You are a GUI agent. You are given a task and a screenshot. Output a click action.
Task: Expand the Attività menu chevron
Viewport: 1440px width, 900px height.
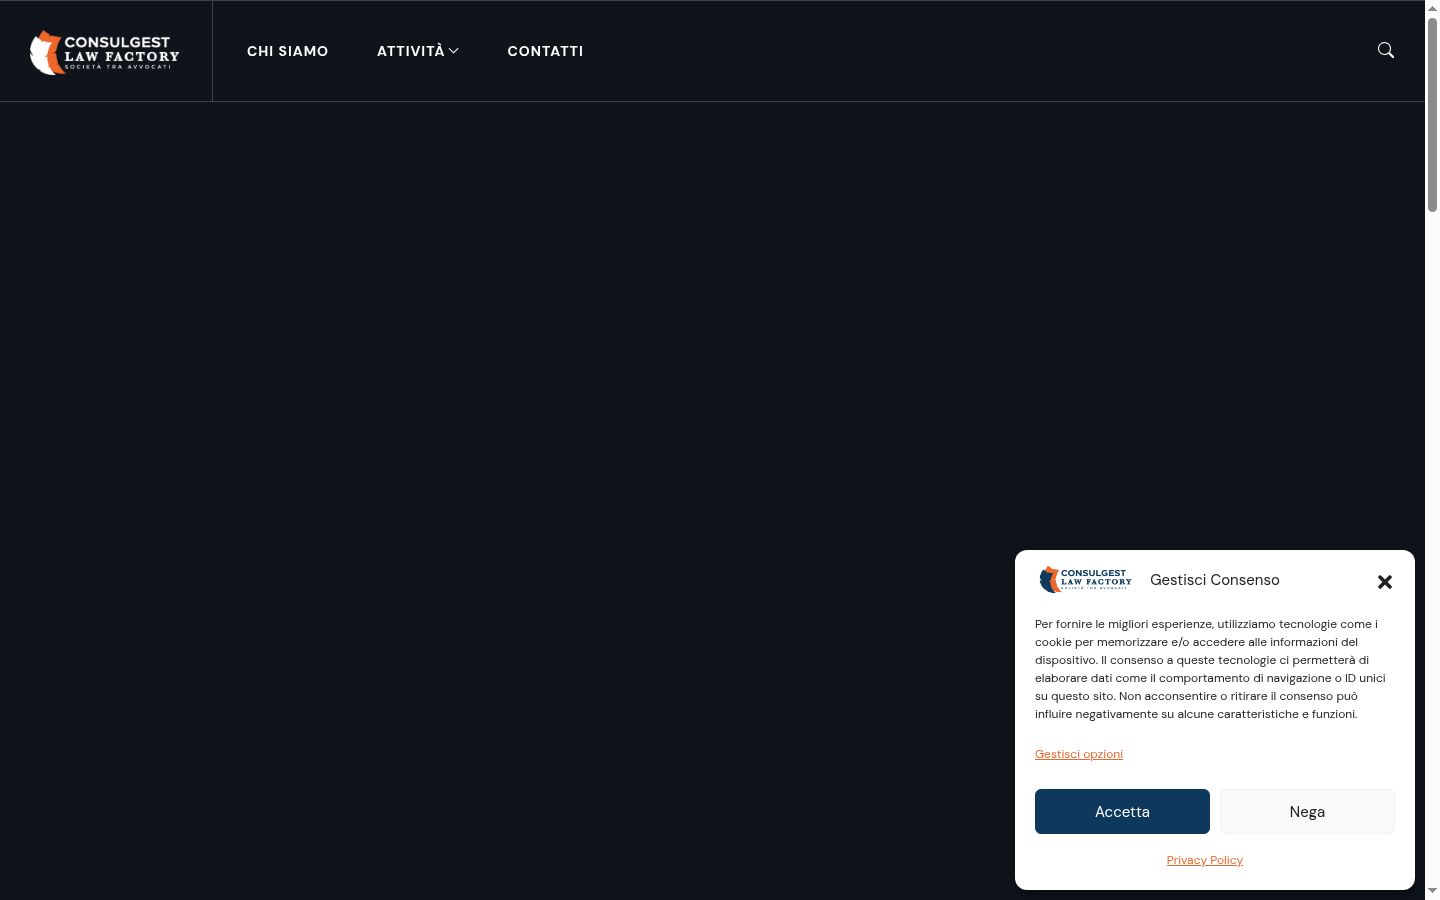pos(454,51)
